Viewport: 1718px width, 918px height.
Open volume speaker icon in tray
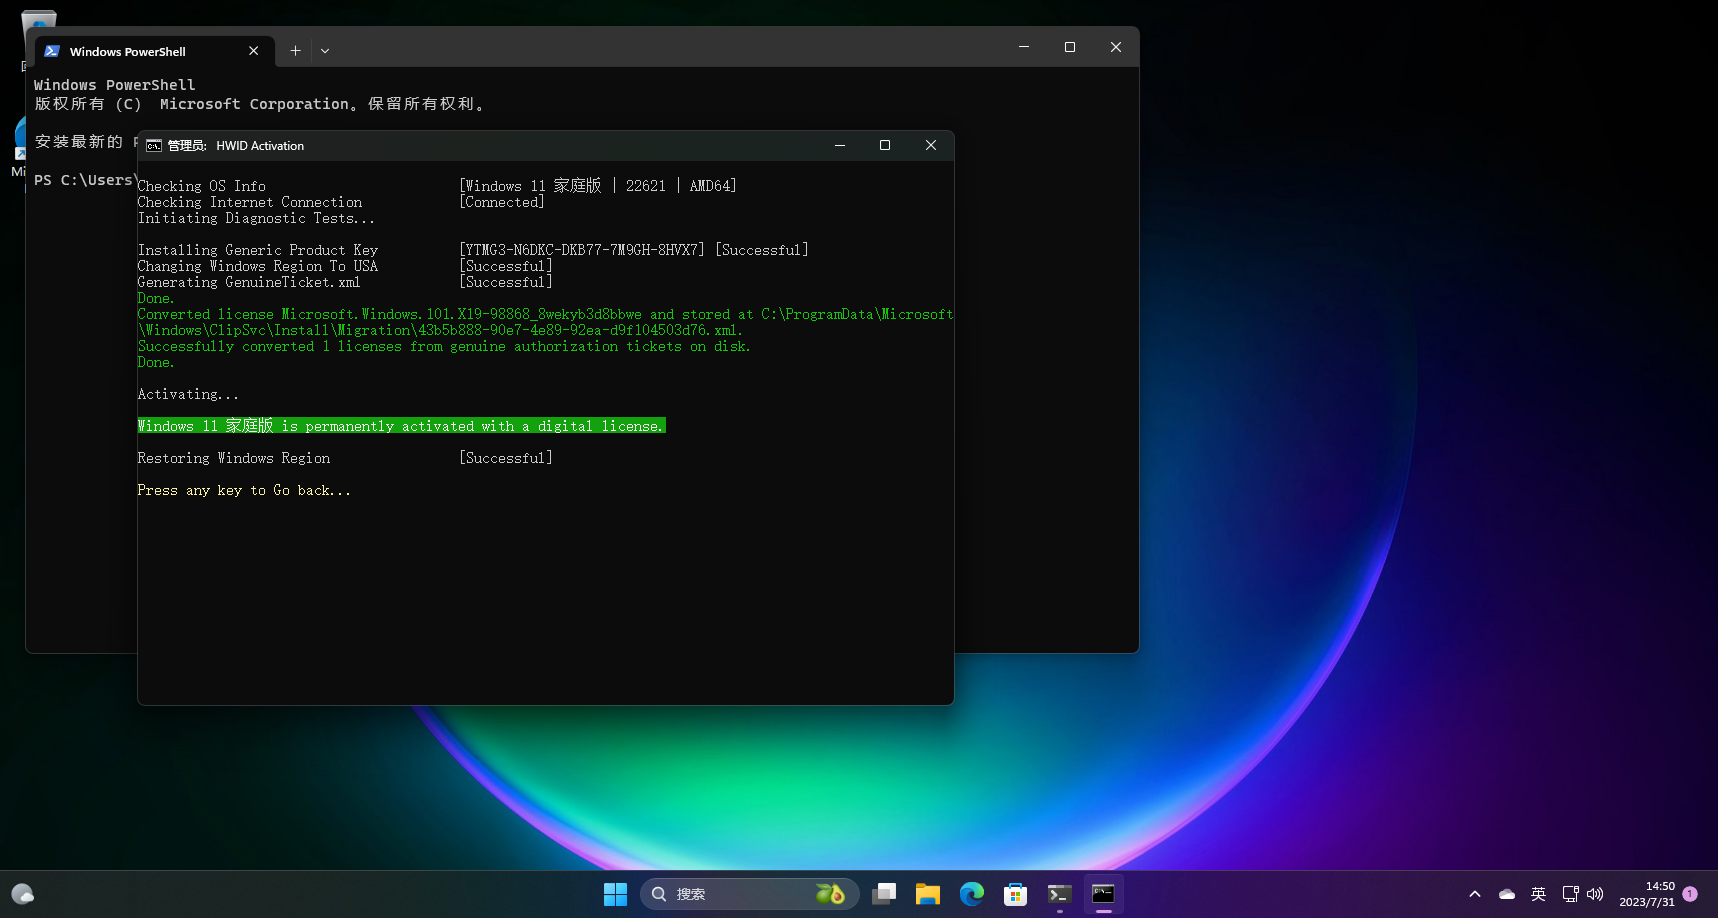[1595, 894]
